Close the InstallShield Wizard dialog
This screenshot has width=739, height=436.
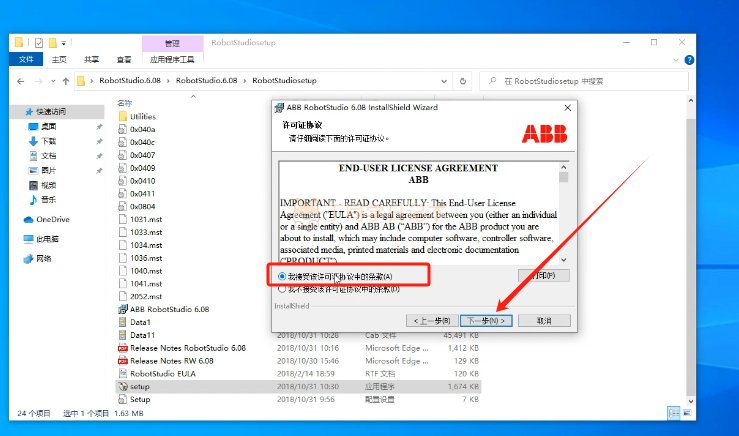tap(567, 108)
